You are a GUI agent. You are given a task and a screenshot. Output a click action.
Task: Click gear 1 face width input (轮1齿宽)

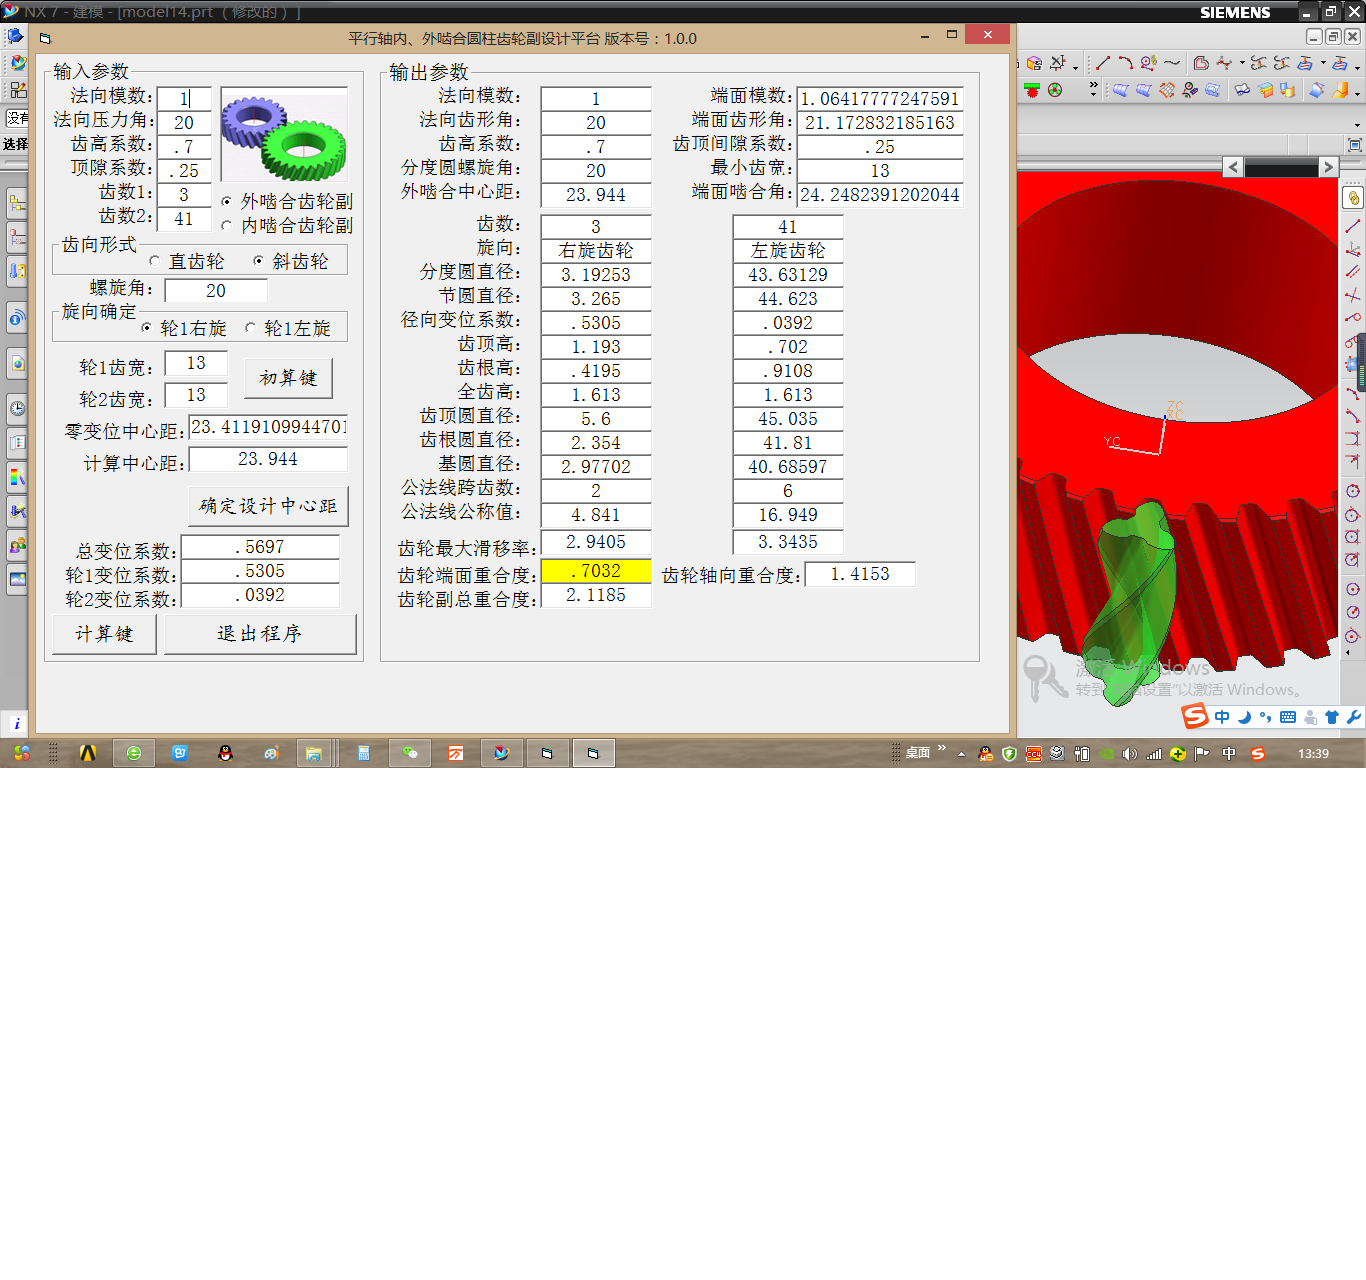(x=196, y=363)
